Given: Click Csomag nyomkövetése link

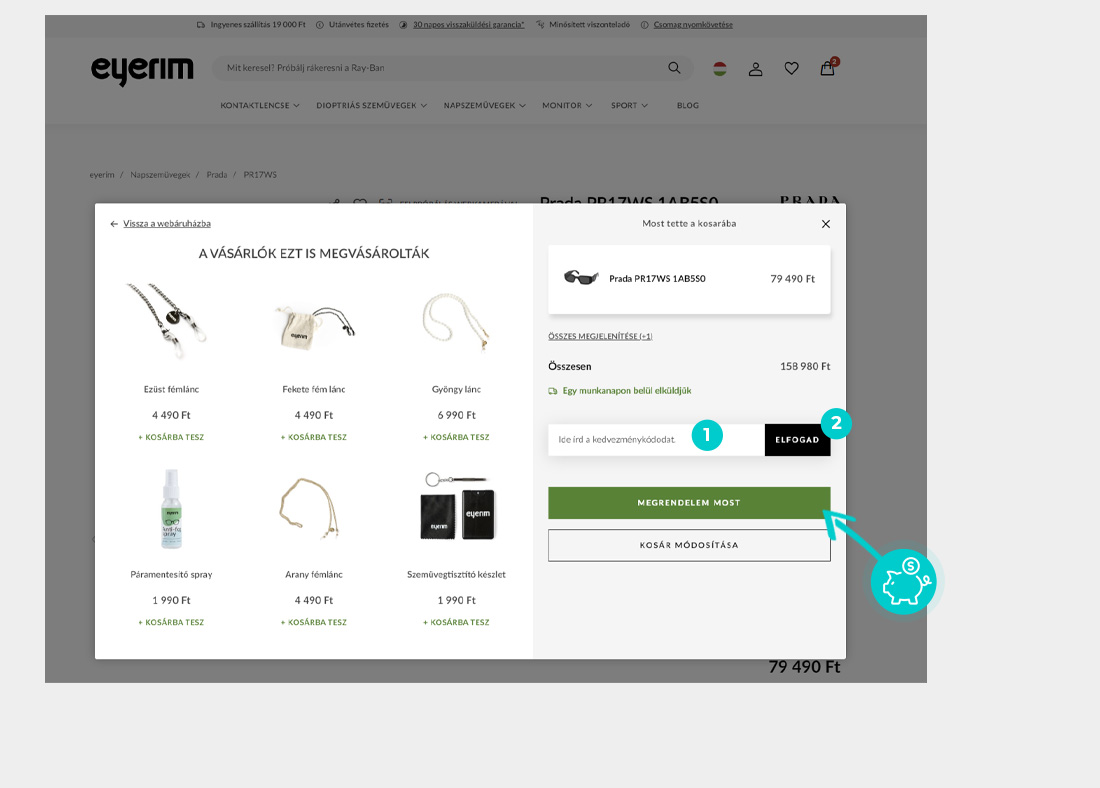Looking at the screenshot, I should click(693, 25).
